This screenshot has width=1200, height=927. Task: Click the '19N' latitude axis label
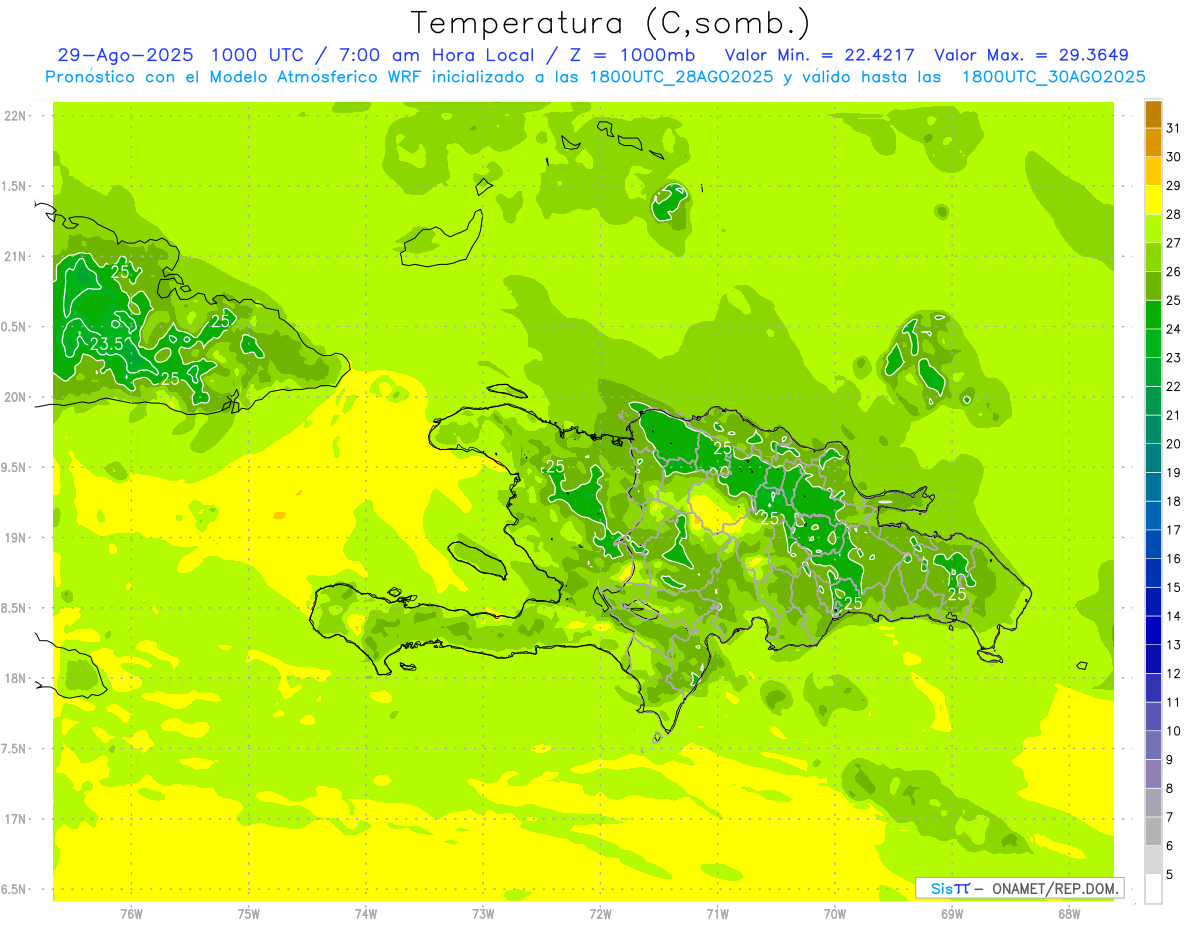click(x=14, y=537)
